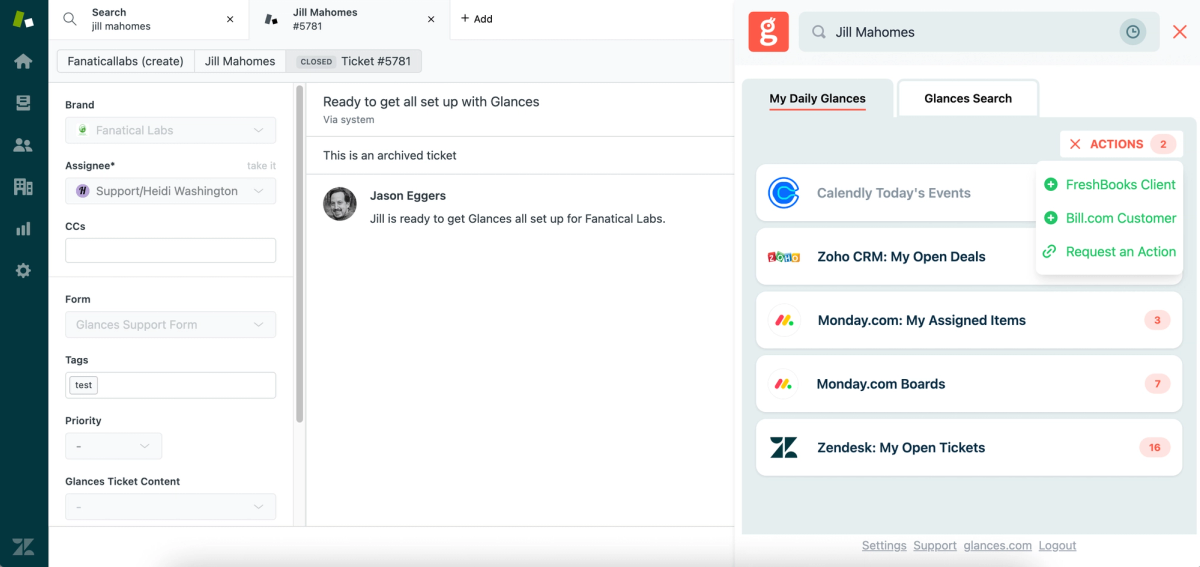This screenshot has width=1200, height=567.
Task: Open the Glances Ticket Content dropdown
Action: point(170,507)
